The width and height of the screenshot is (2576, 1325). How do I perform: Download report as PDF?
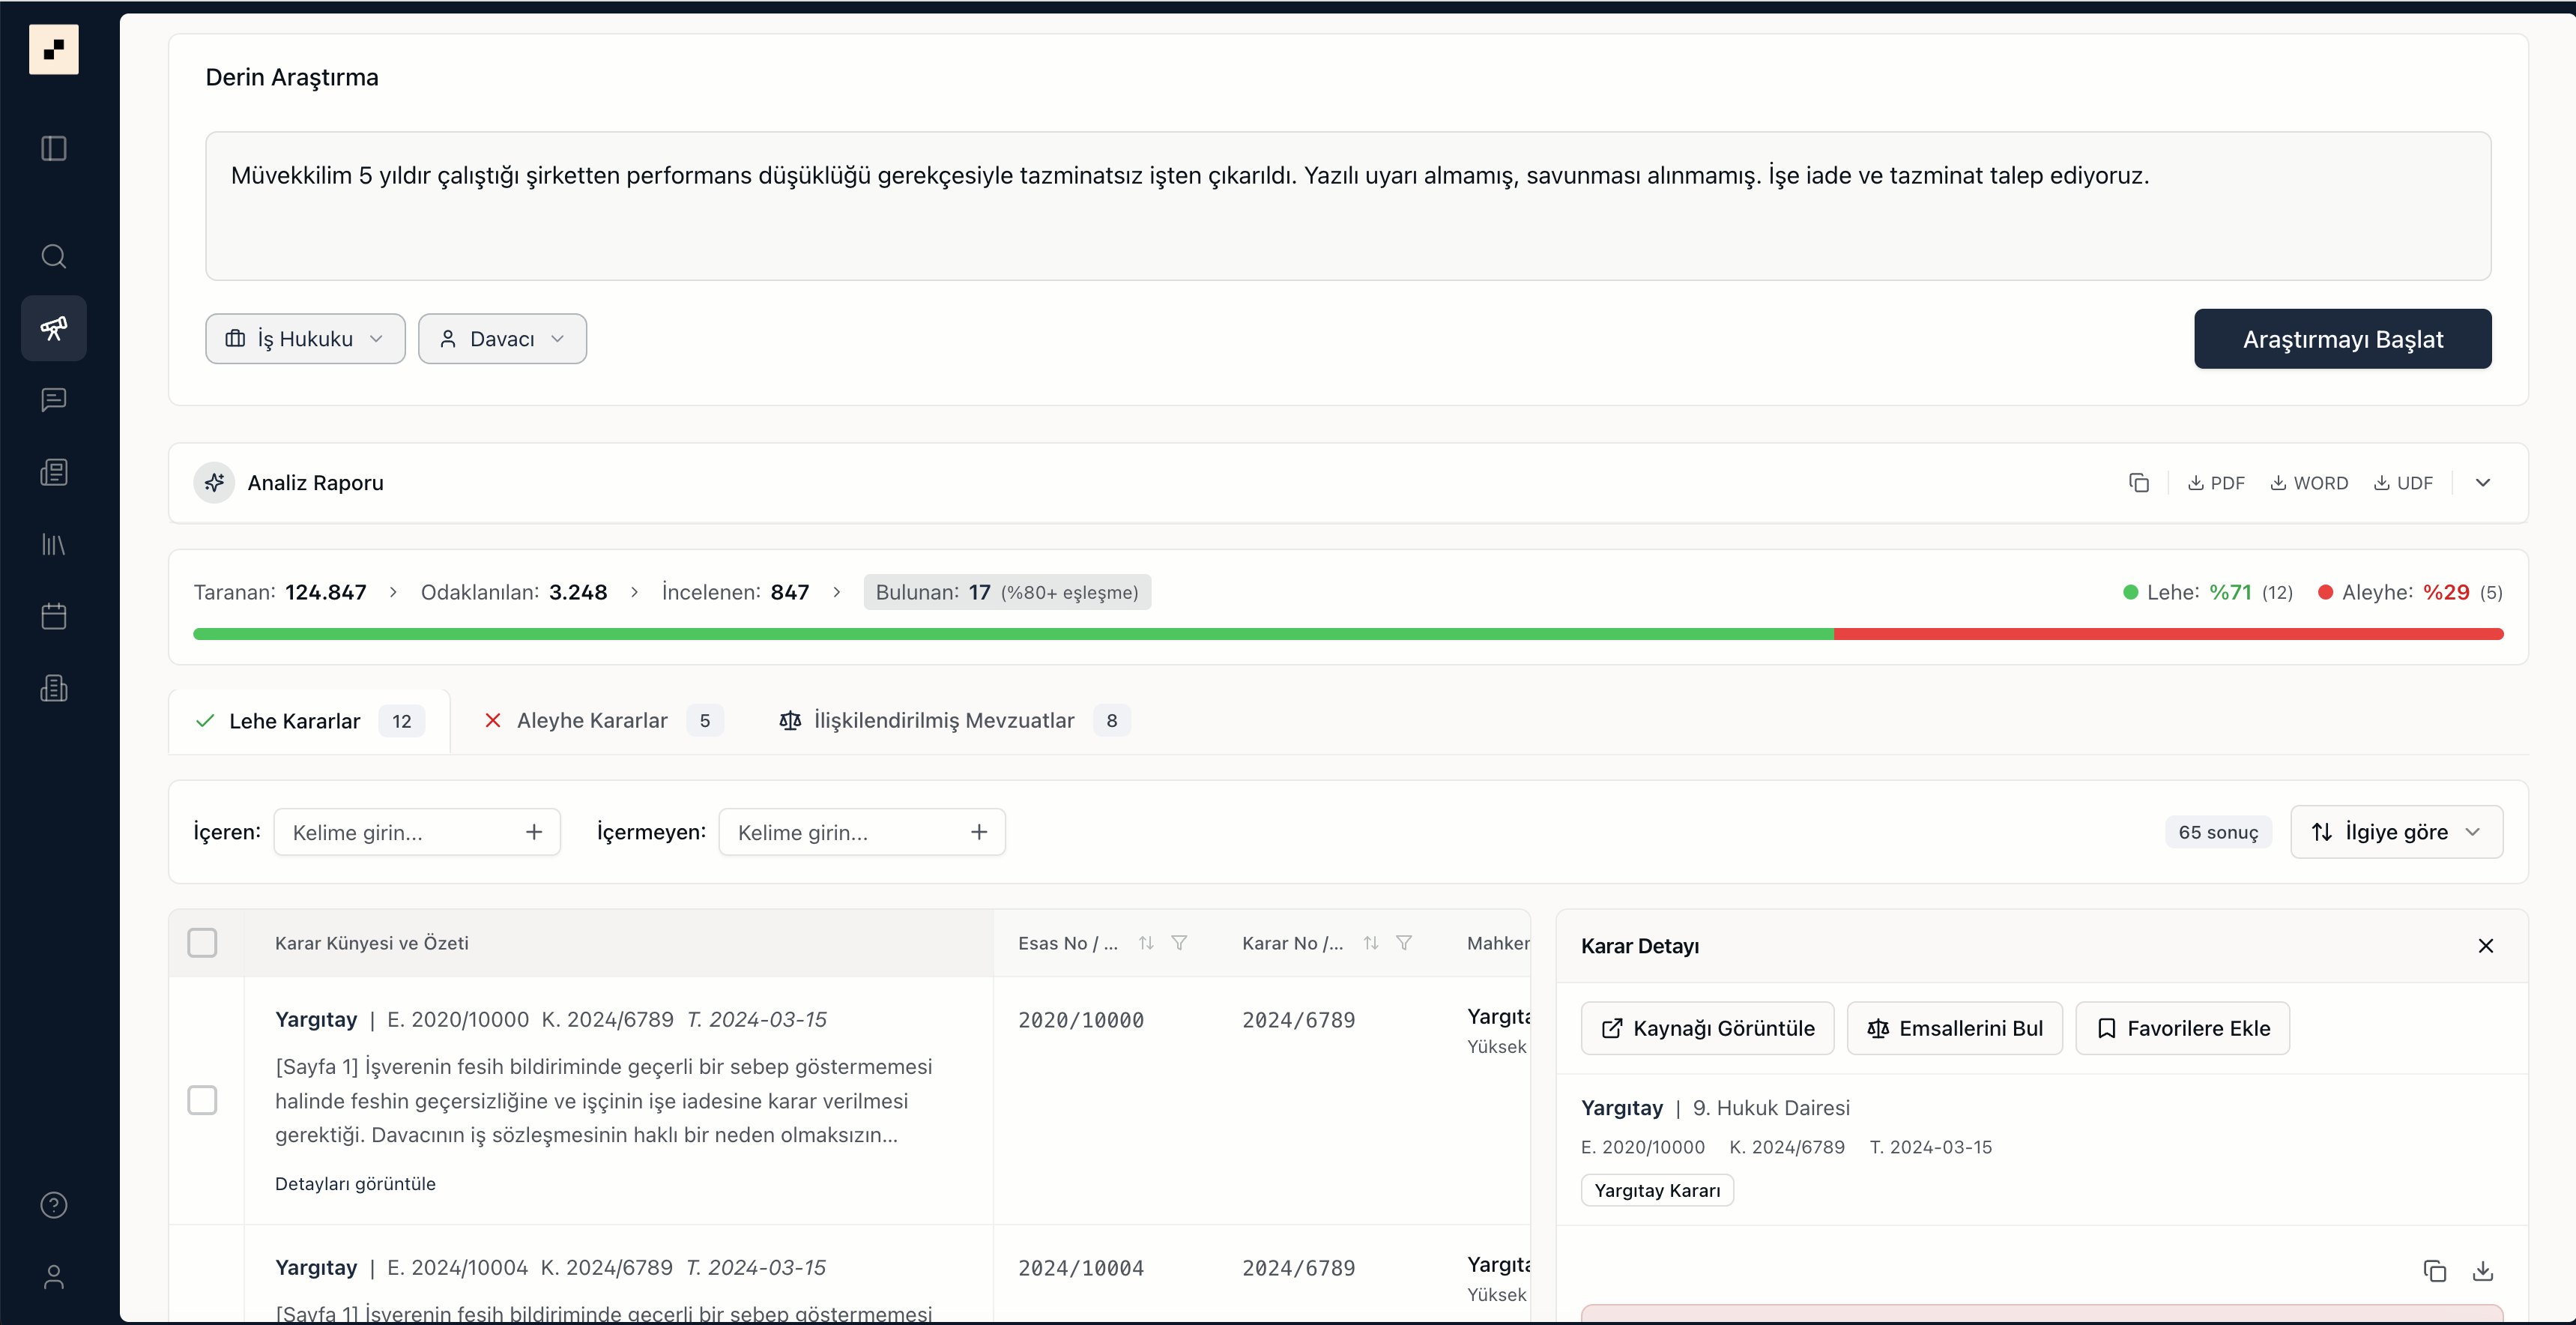pos(2216,483)
